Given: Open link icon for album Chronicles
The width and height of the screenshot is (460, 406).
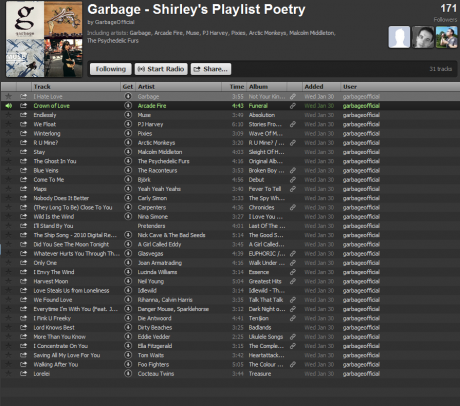Looking at the screenshot, I should click(293, 207).
